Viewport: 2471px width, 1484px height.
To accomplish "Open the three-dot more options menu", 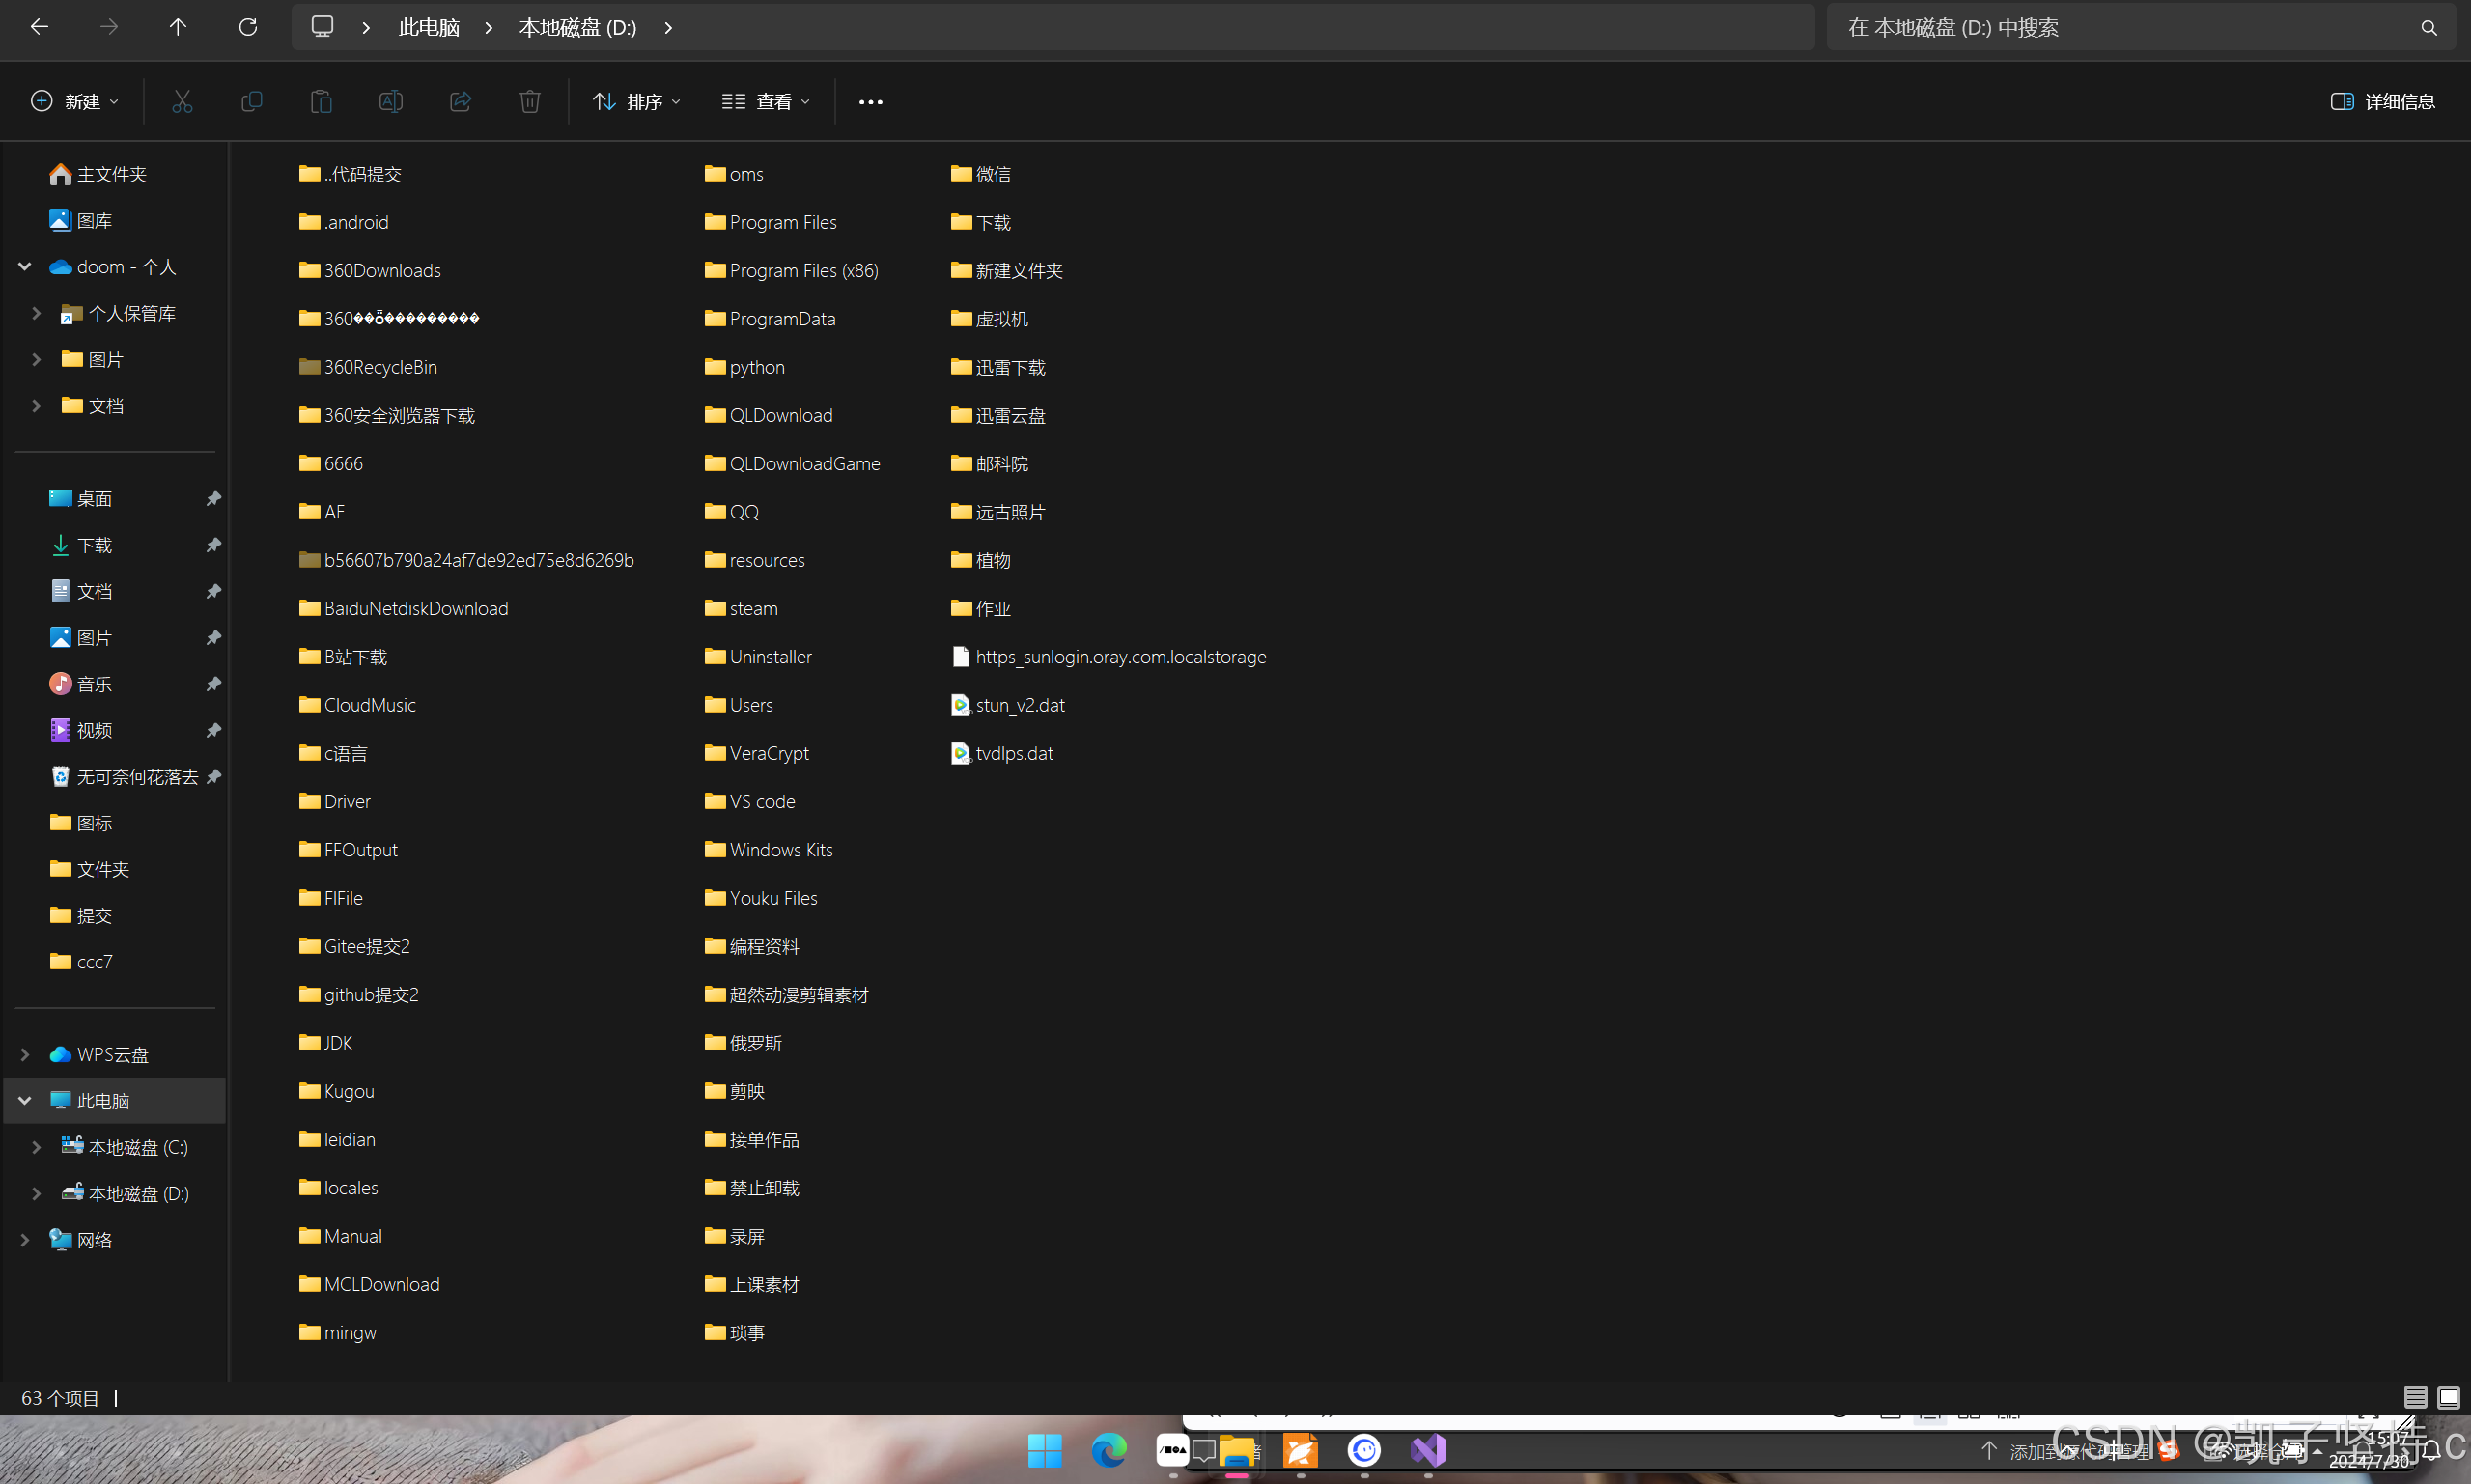I will click(x=870, y=102).
